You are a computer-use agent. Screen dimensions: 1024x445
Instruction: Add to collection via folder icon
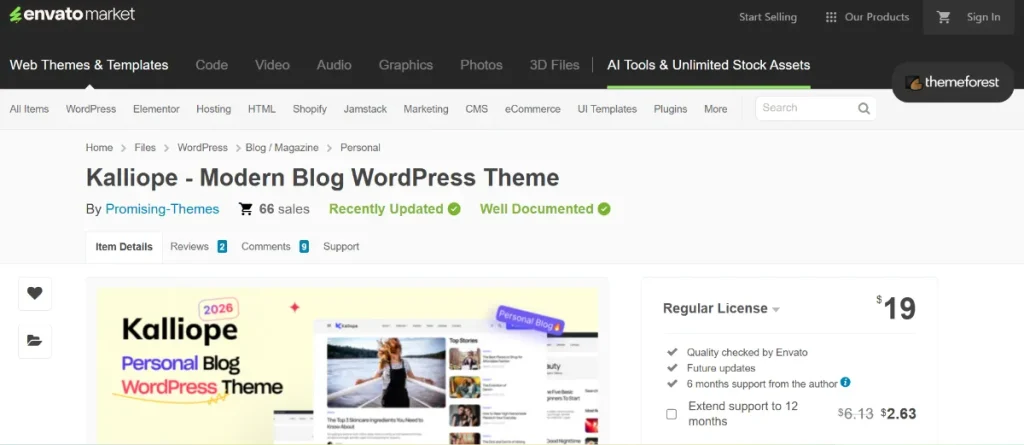pos(35,340)
